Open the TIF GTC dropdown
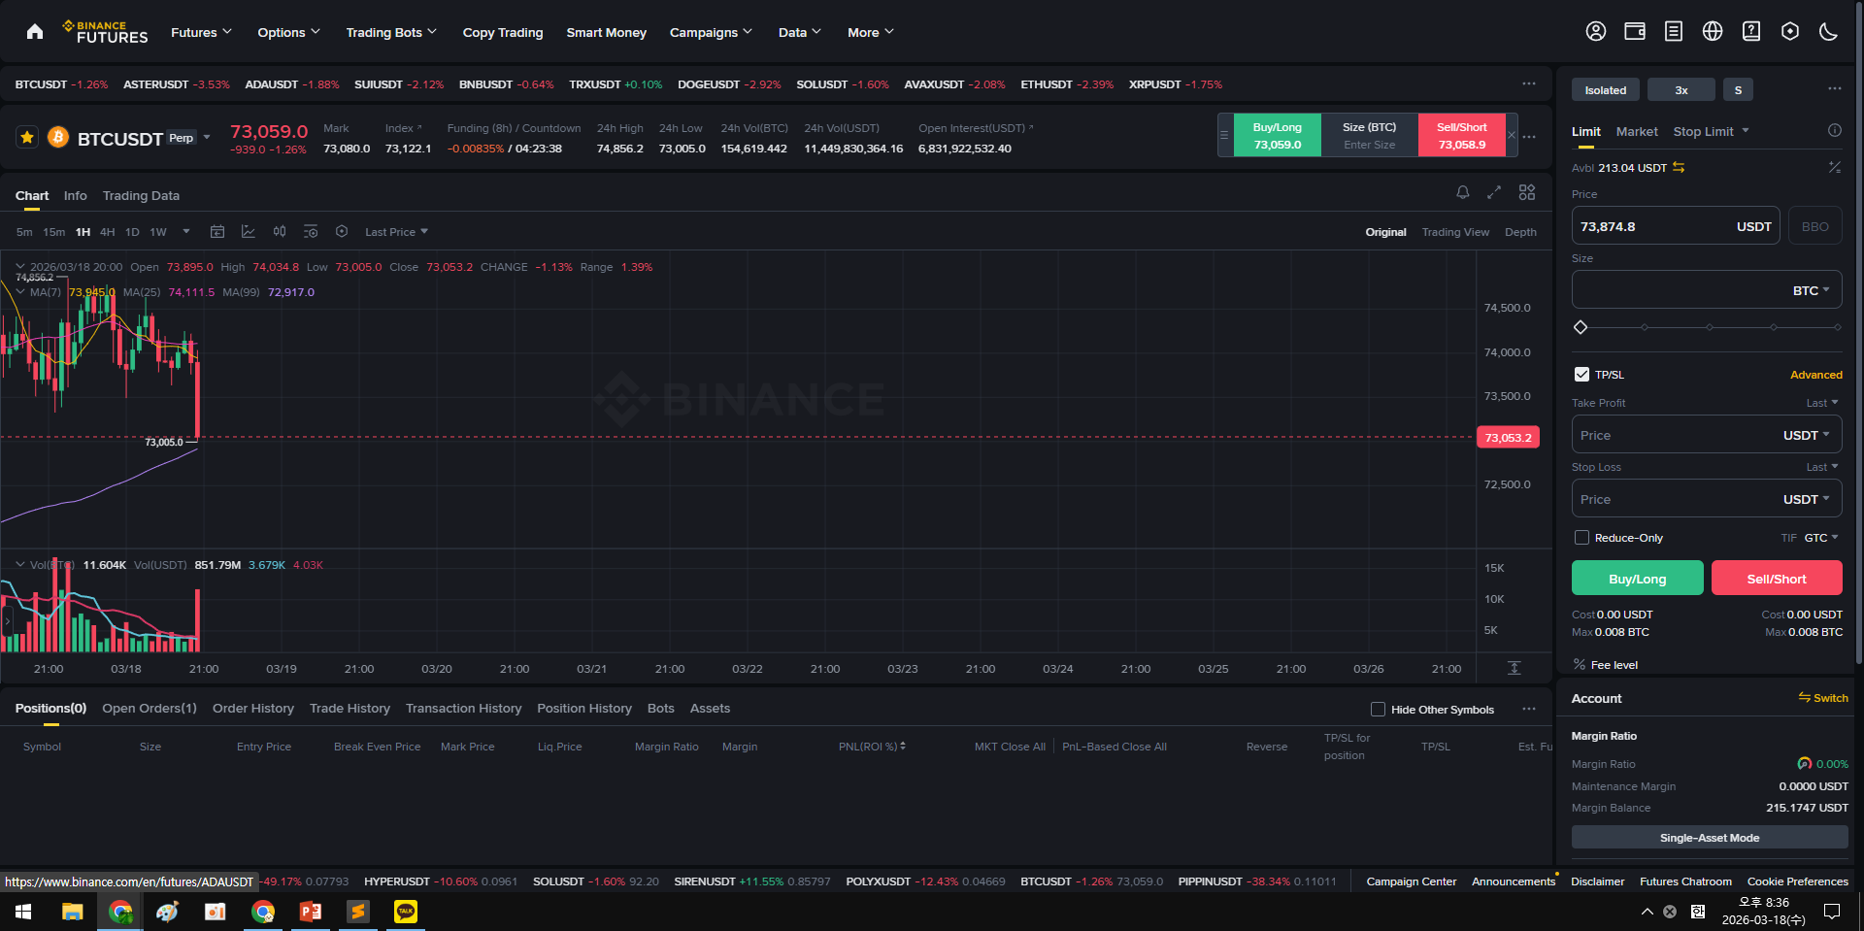The image size is (1864, 931). point(1821,538)
